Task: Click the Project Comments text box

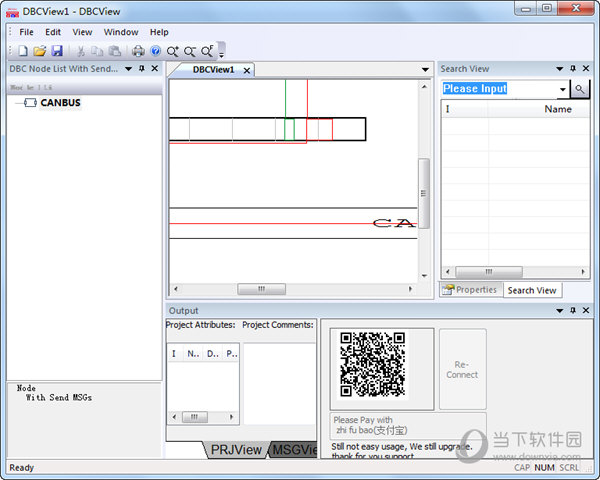Action: pos(280,384)
